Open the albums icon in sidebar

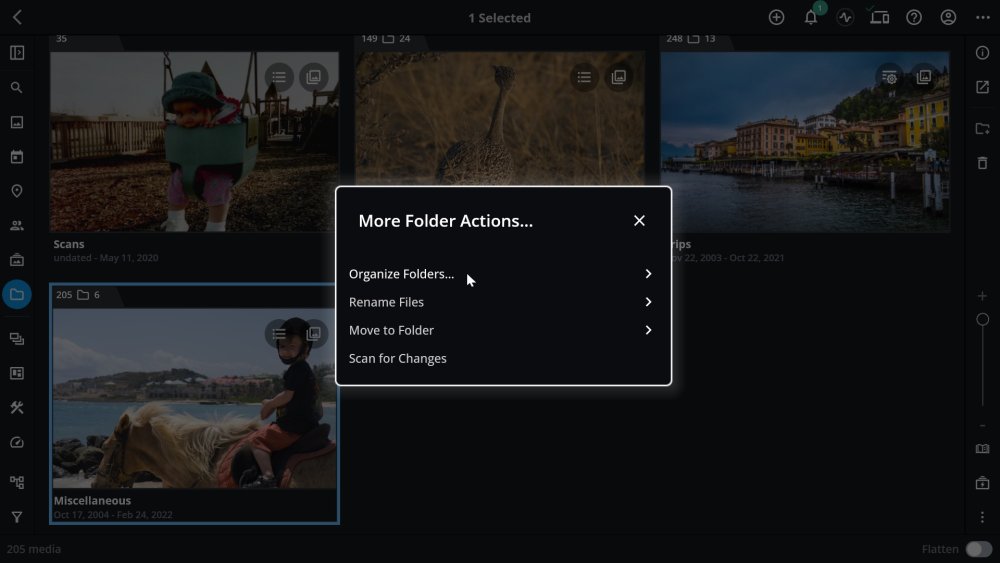coord(17,260)
